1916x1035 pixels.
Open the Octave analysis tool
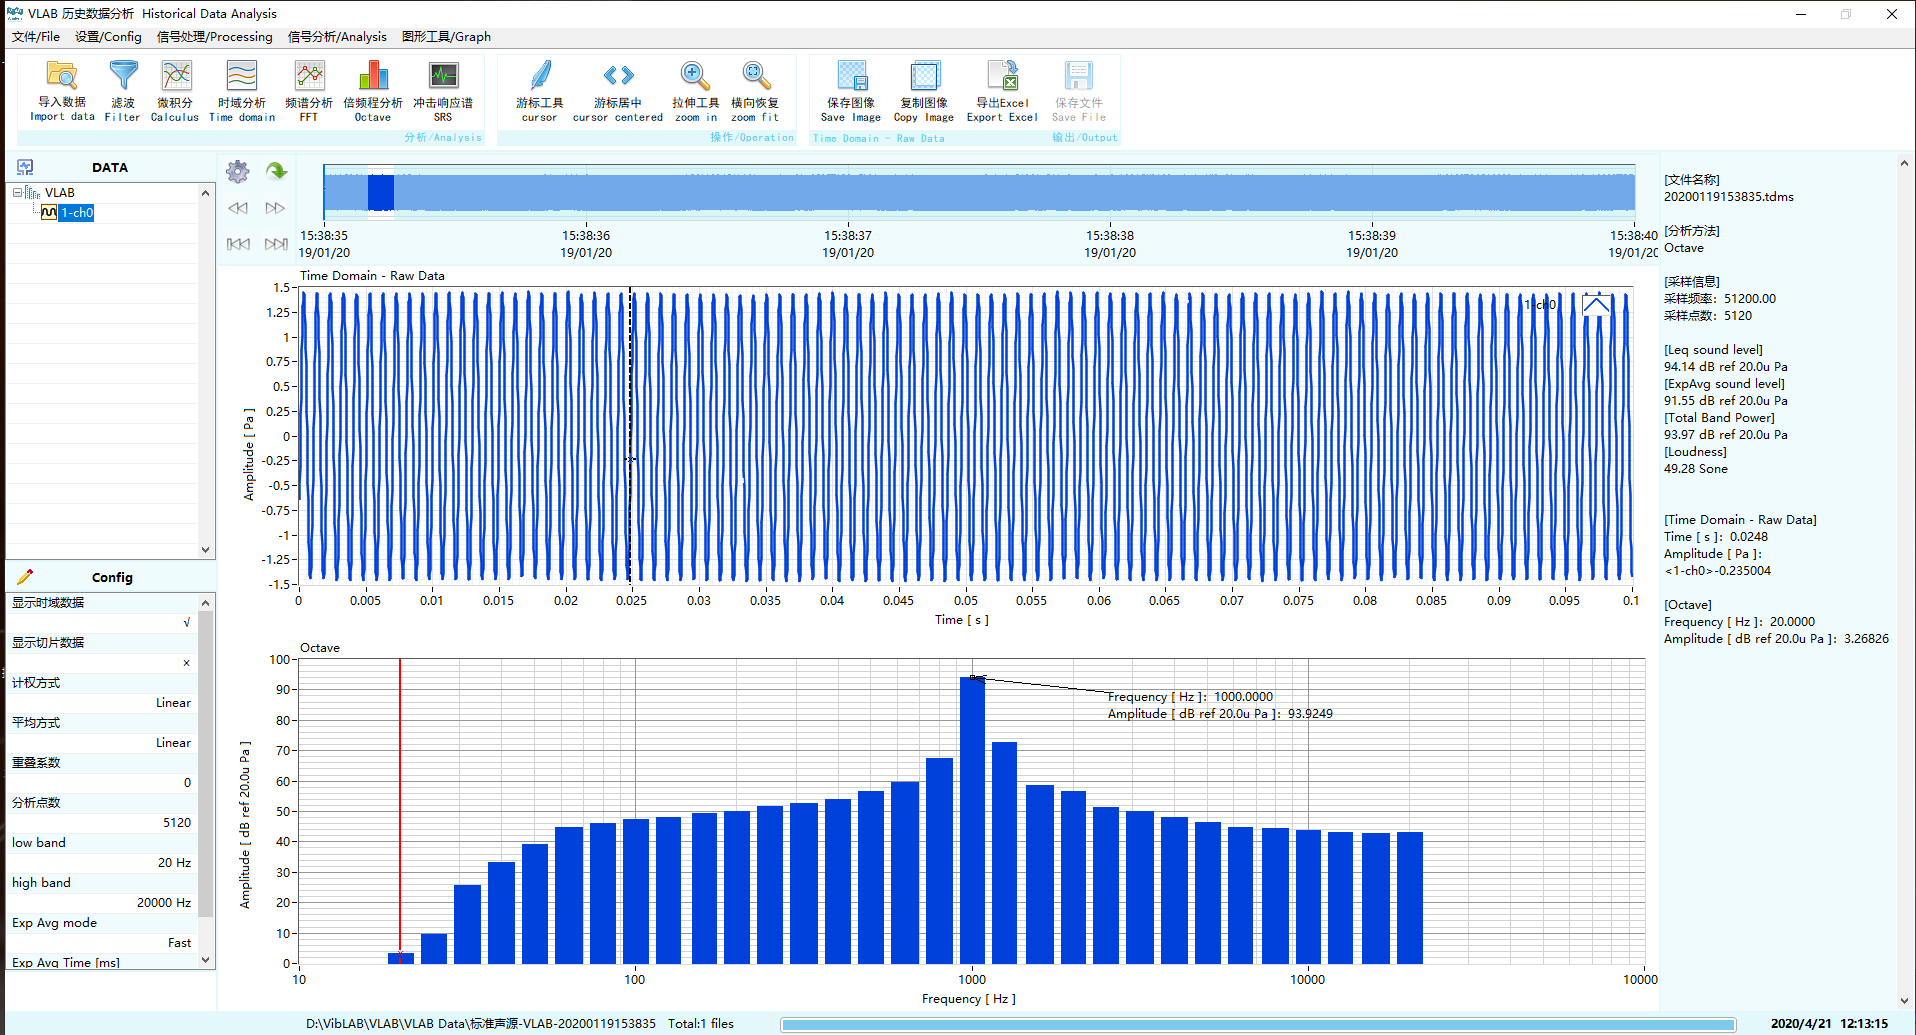click(371, 90)
